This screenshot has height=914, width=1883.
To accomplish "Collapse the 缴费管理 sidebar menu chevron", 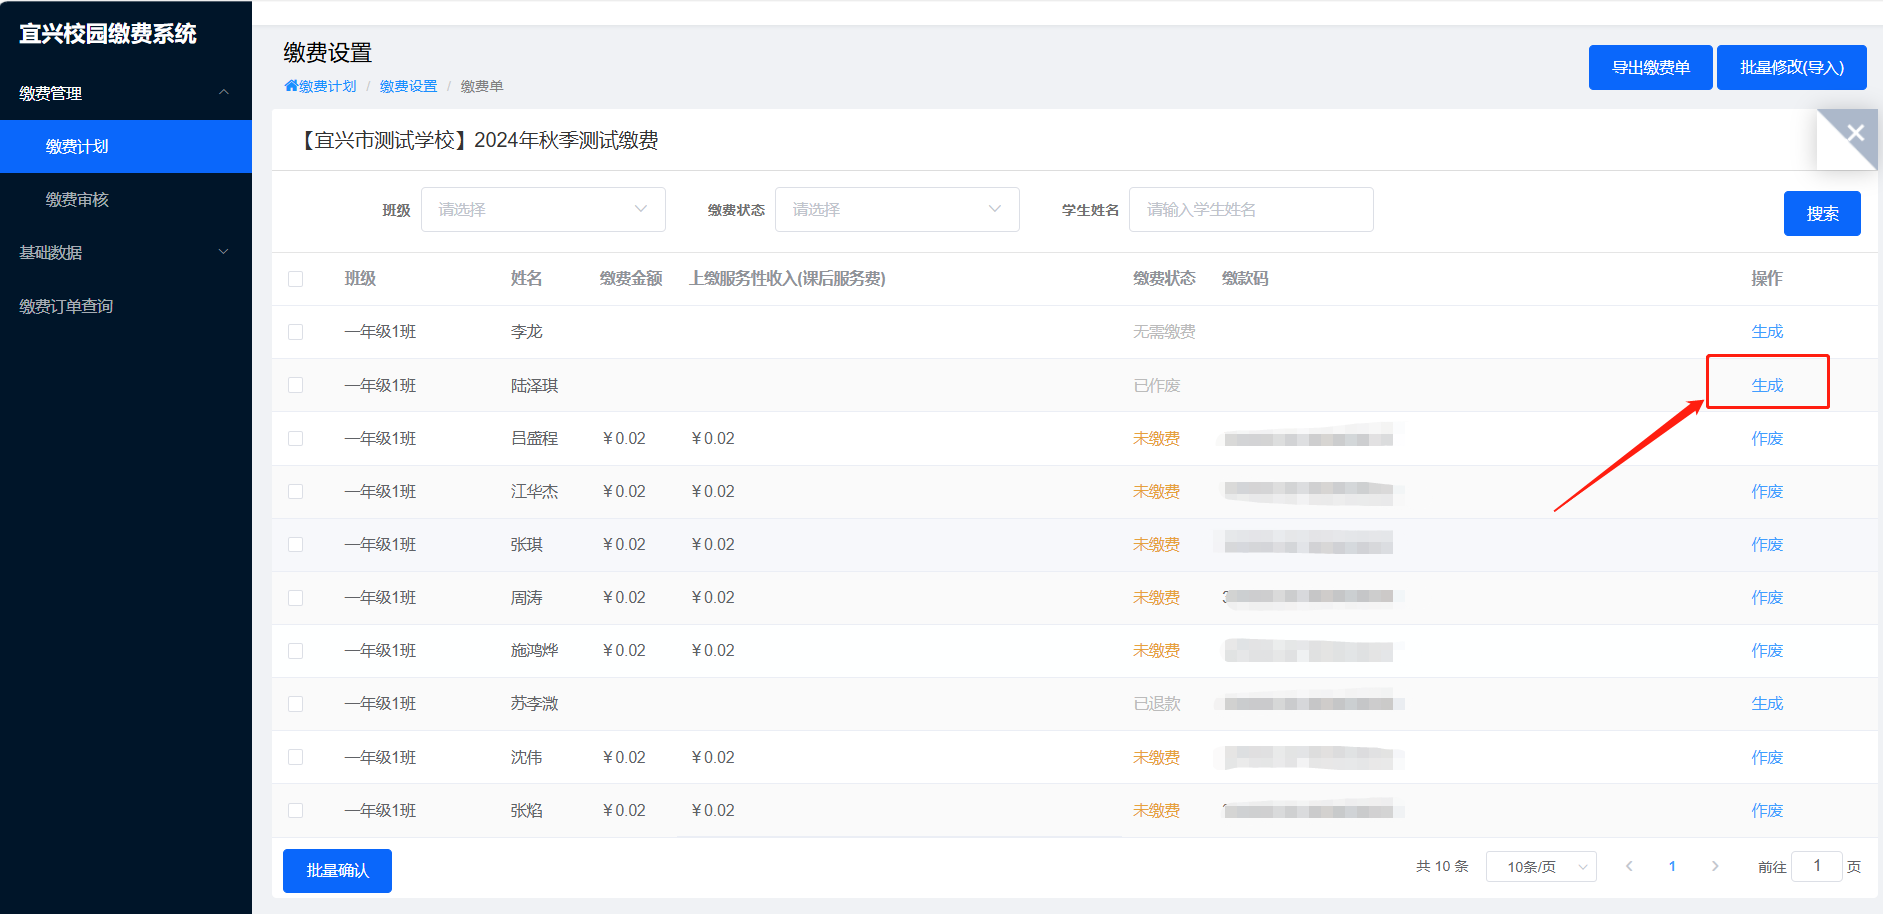I will pos(224,93).
